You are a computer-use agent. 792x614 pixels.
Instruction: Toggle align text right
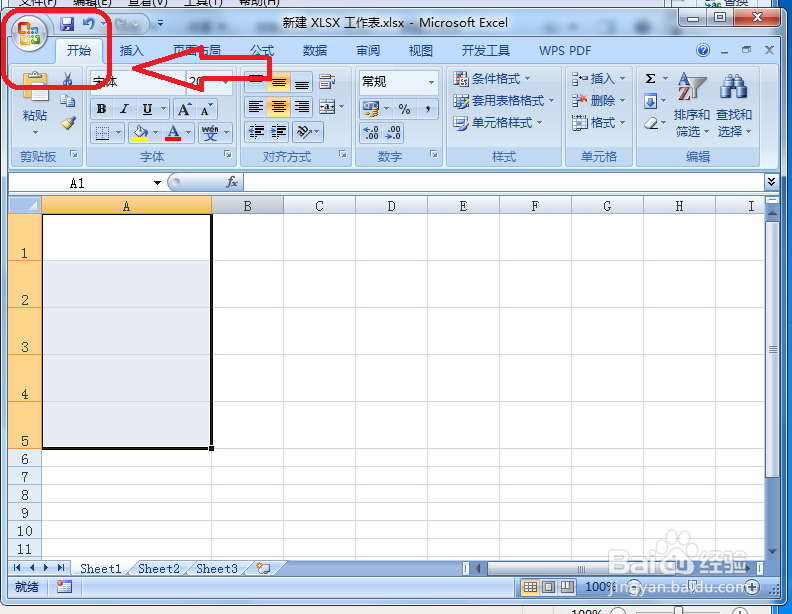coord(302,107)
